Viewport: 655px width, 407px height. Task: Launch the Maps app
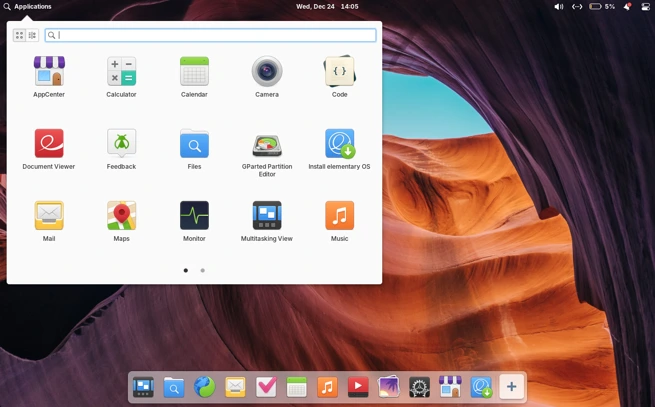tap(121, 221)
